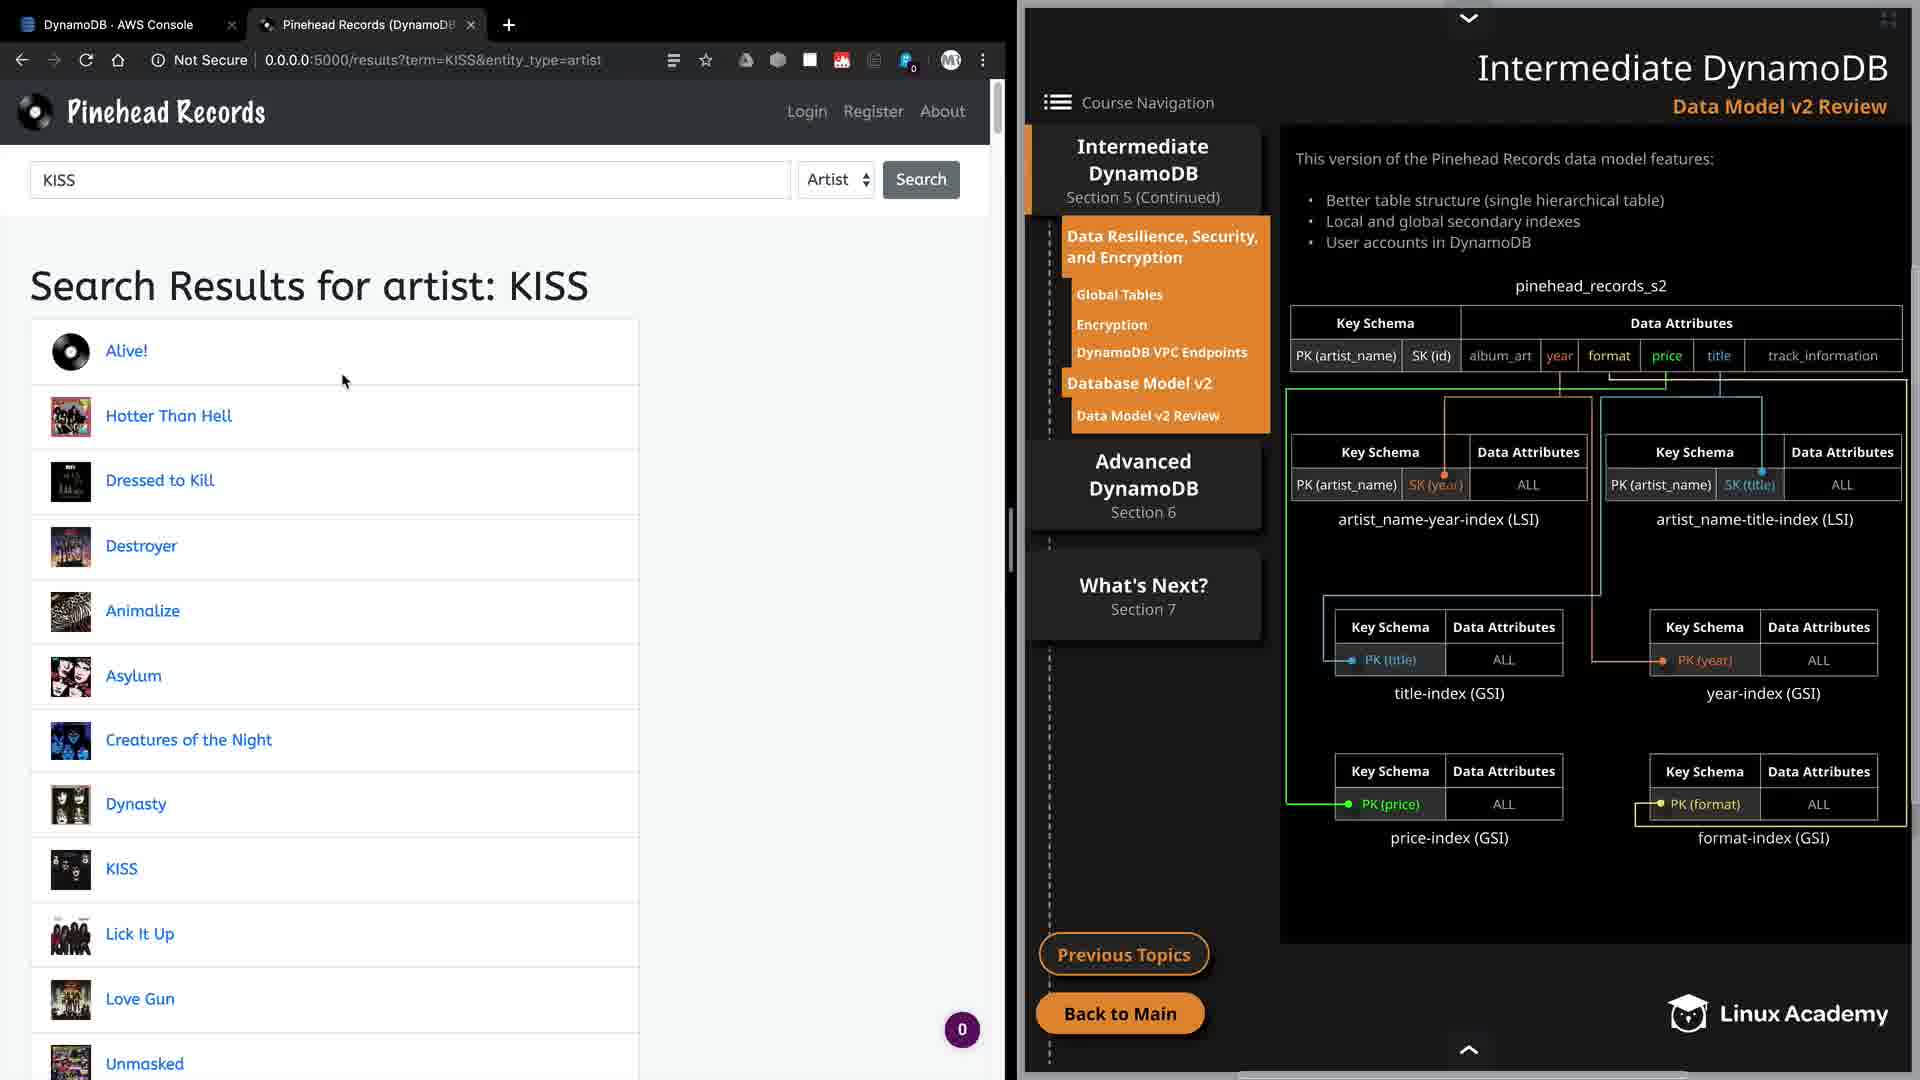Click the Destroyer album cover thumbnail
Image resolution: width=1920 pixels, height=1080 pixels.
(x=71, y=547)
